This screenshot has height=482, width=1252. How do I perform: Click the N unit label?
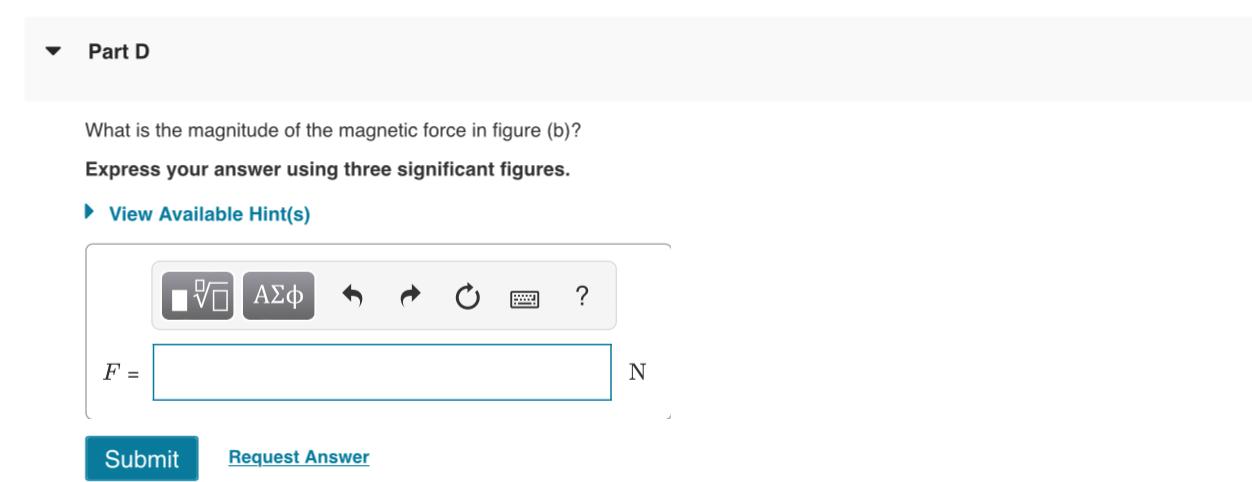(637, 373)
